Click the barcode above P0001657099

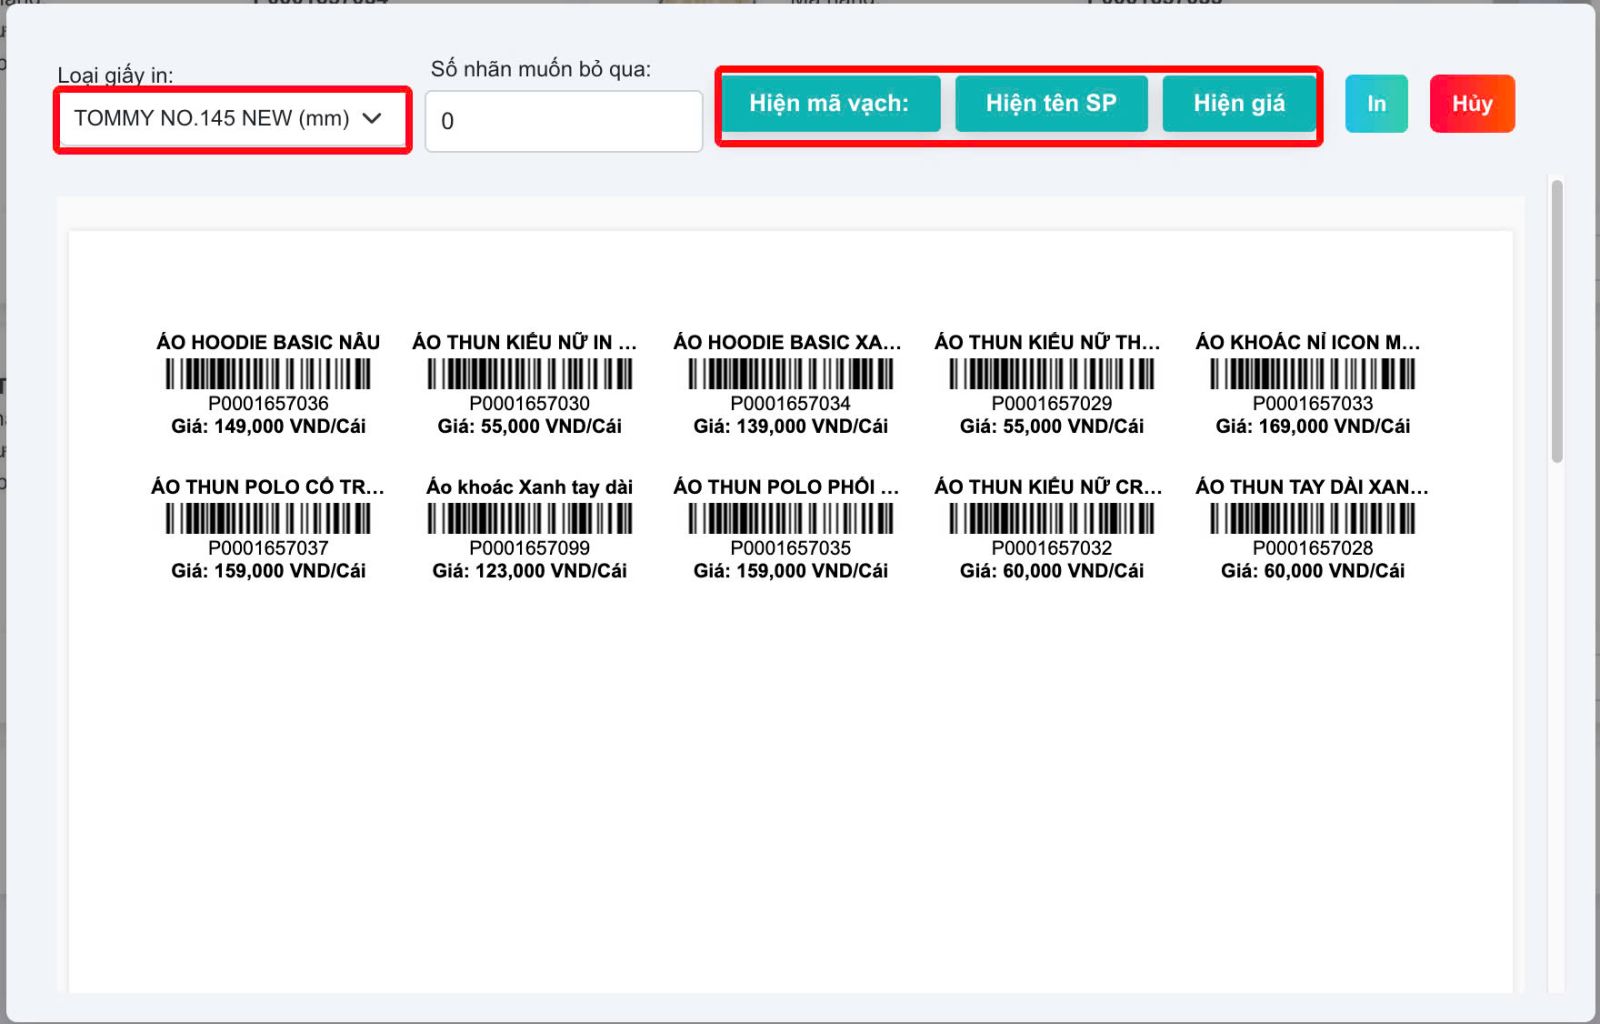coord(530,519)
